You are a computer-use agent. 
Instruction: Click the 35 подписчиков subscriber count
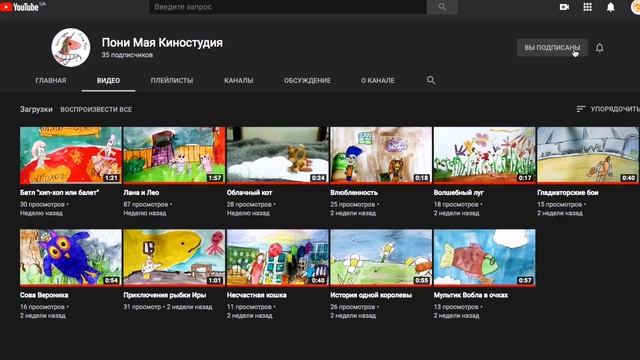click(127, 55)
